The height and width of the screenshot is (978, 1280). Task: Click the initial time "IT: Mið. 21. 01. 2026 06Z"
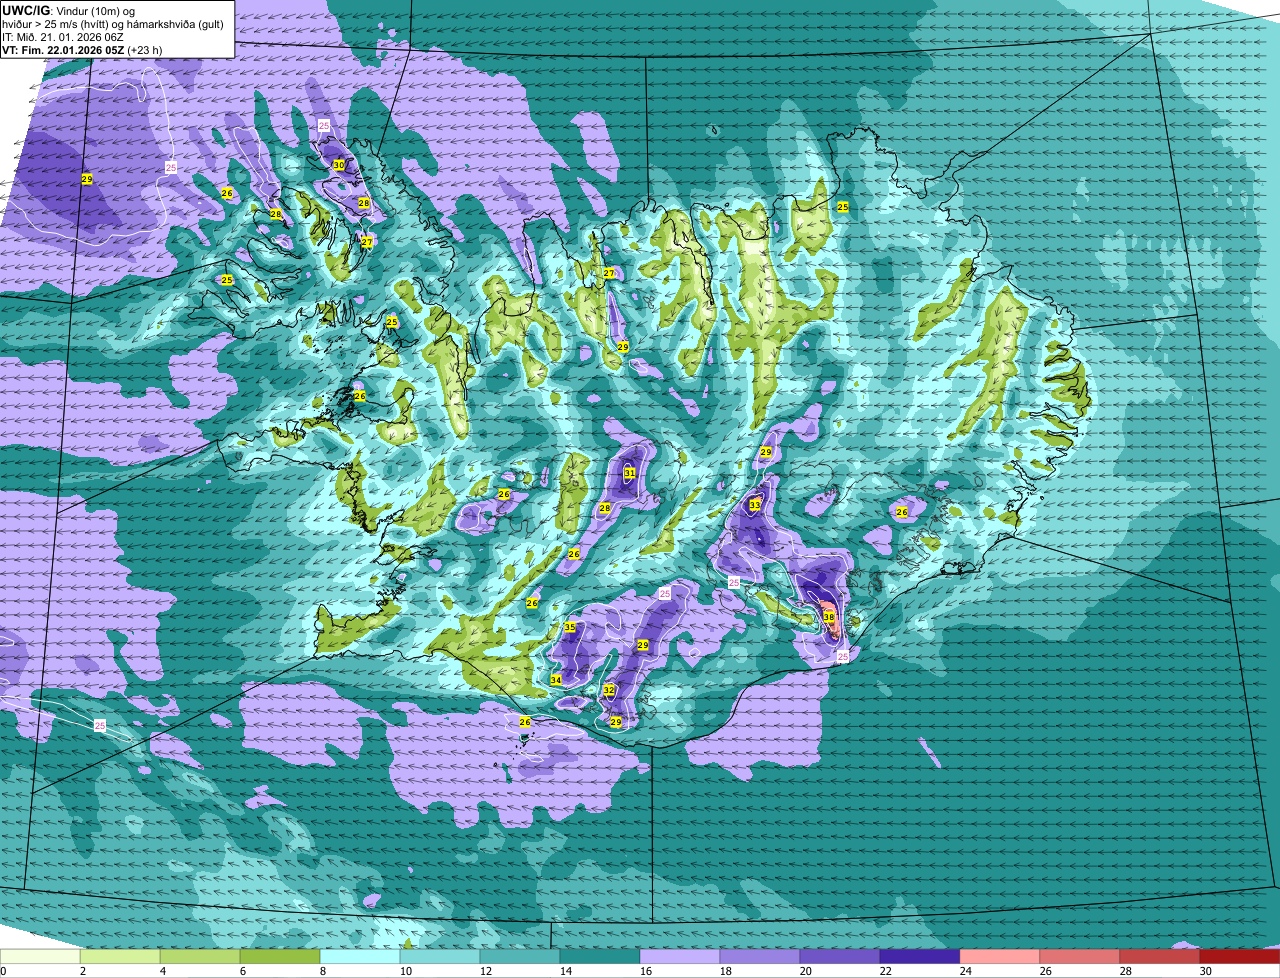pyautogui.click(x=63, y=36)
